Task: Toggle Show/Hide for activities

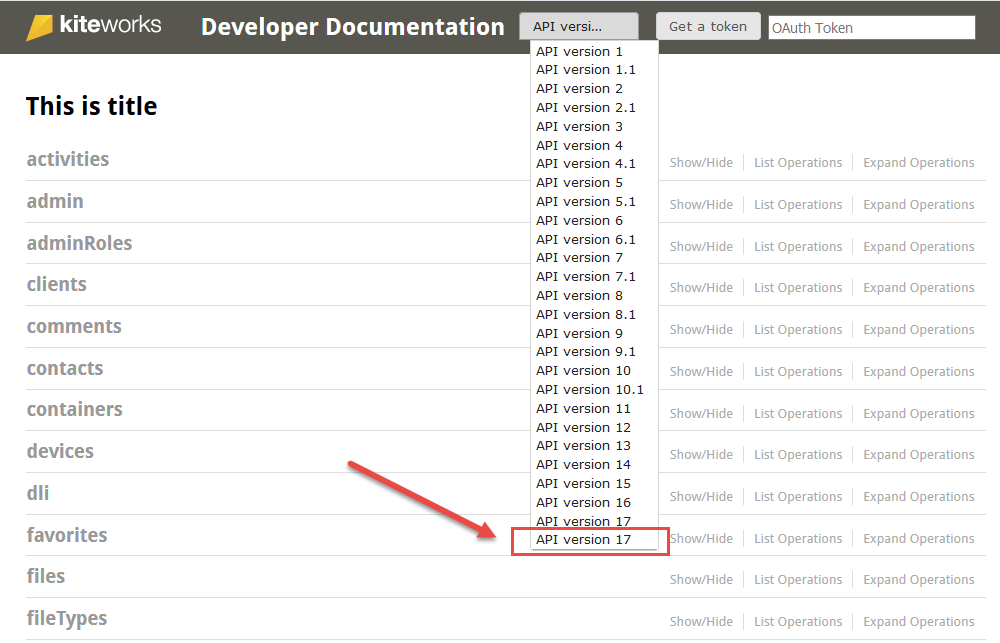Action: point(701,163)
